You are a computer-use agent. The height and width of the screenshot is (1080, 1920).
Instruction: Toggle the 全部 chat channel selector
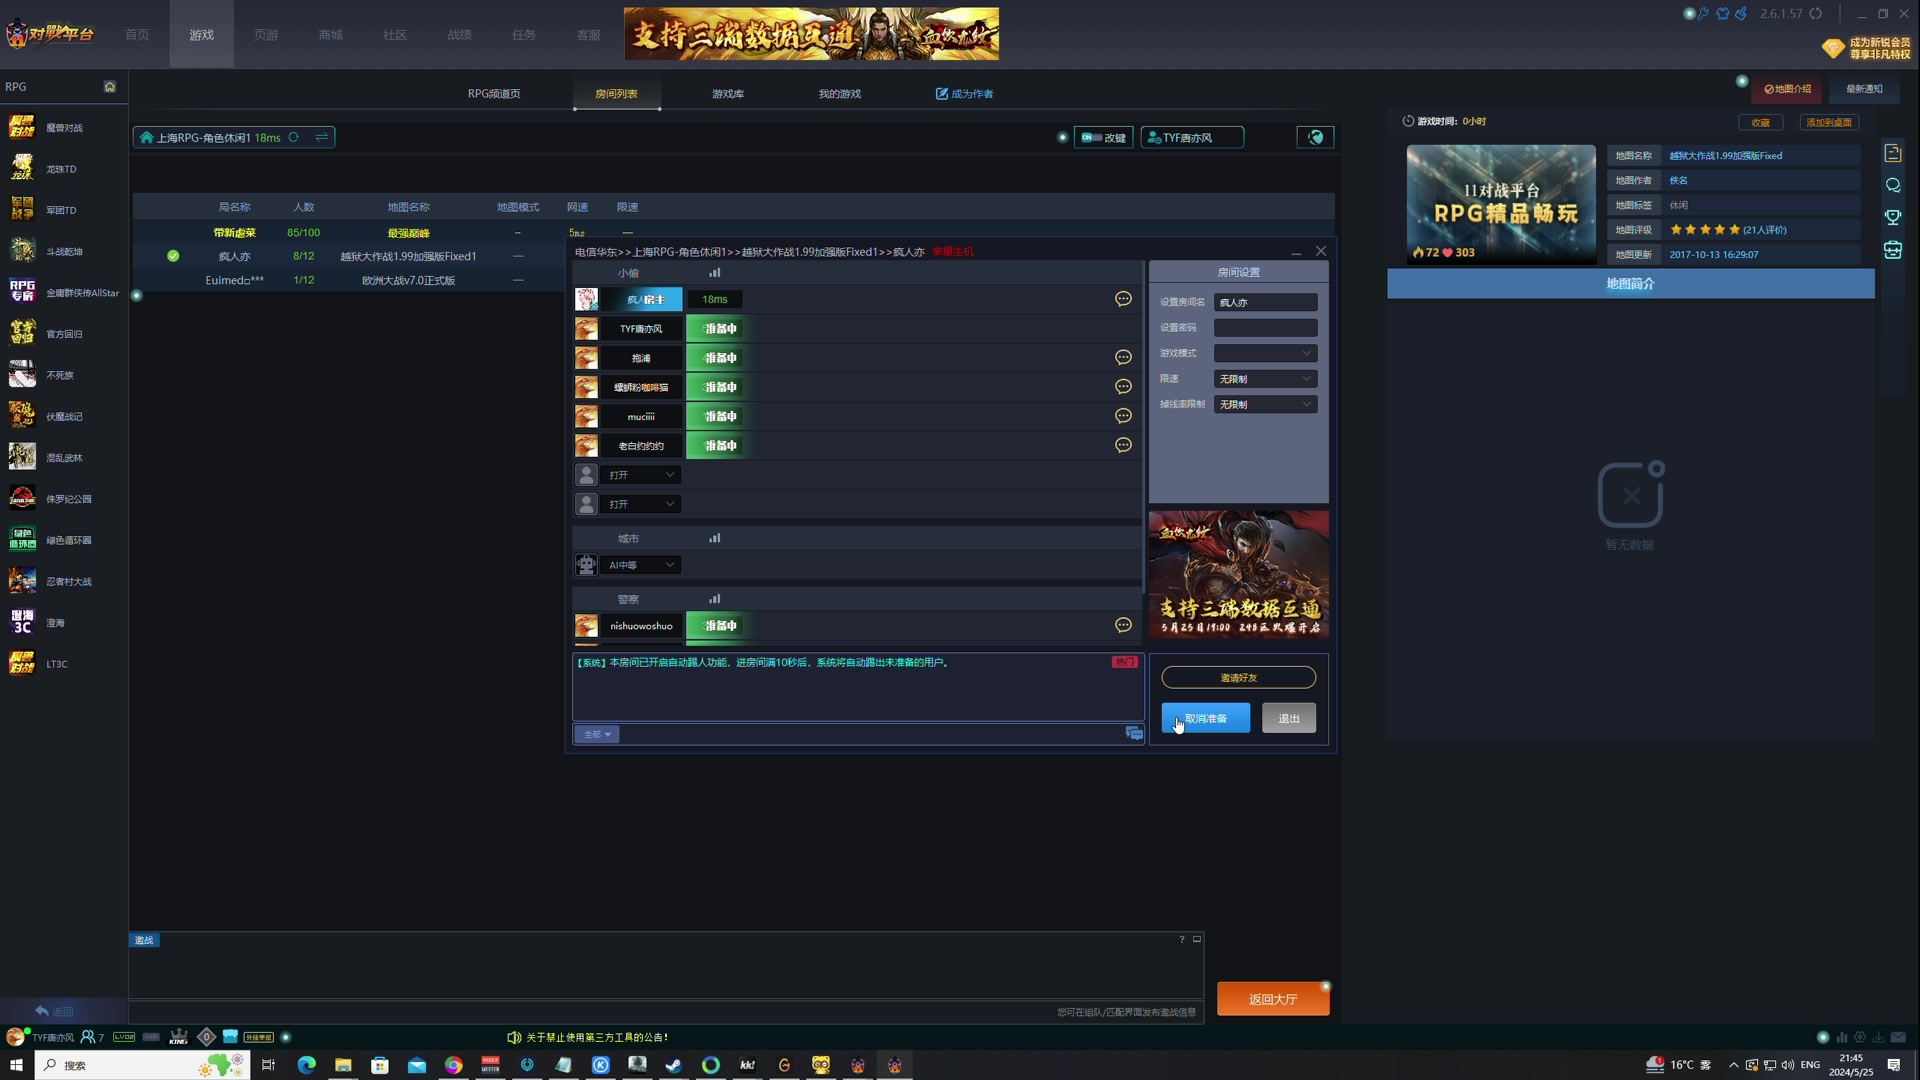pos(597,735)
